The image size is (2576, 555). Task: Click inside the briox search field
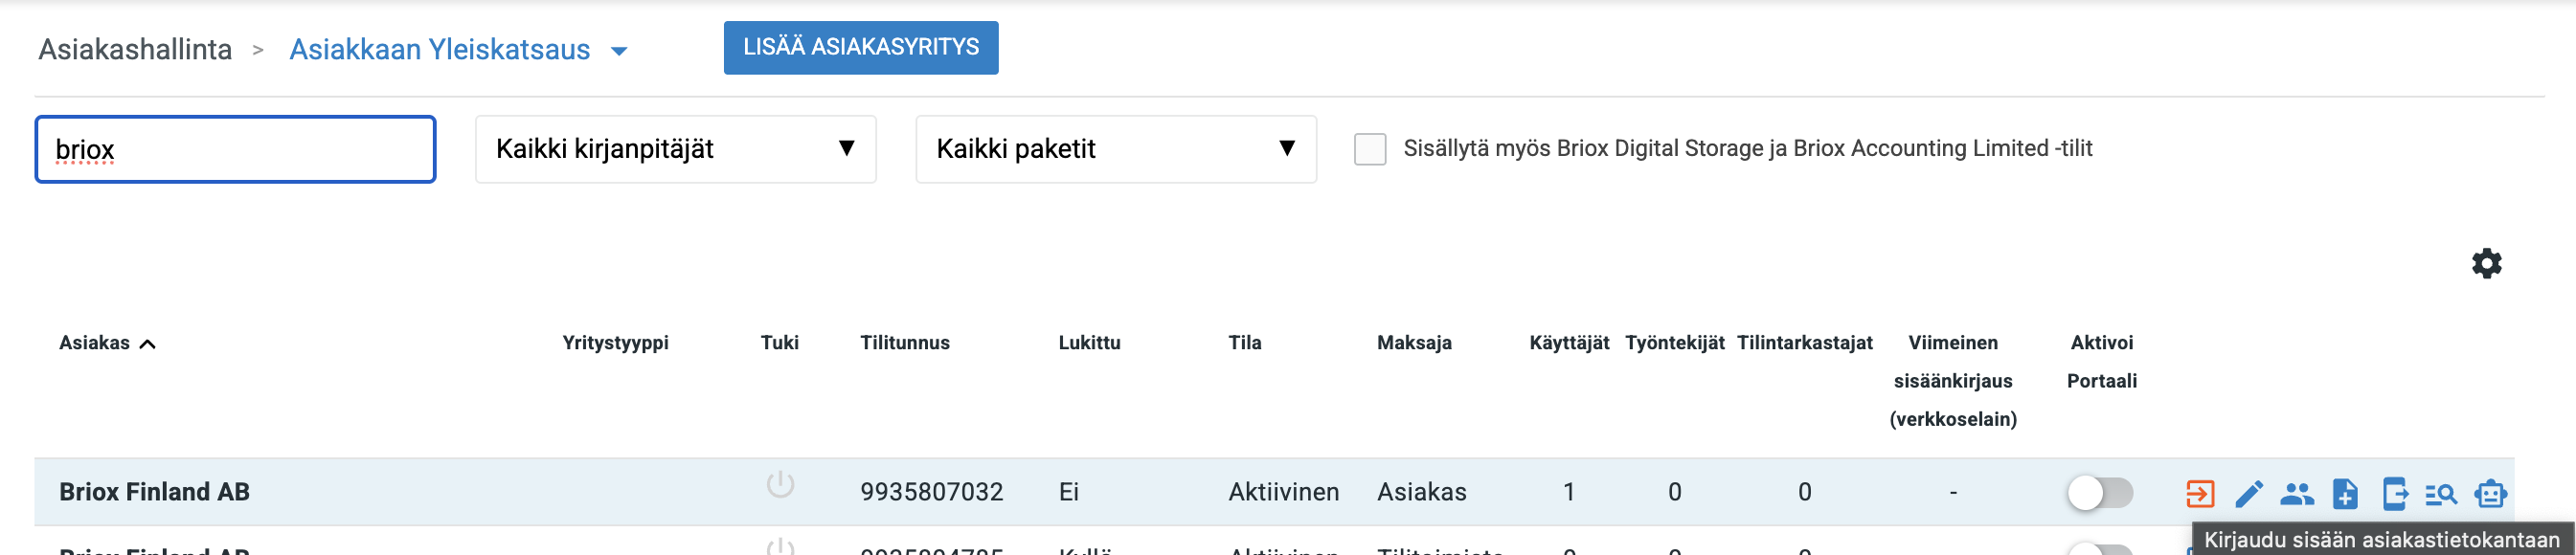pyautogui.click(x=235, y=148)
